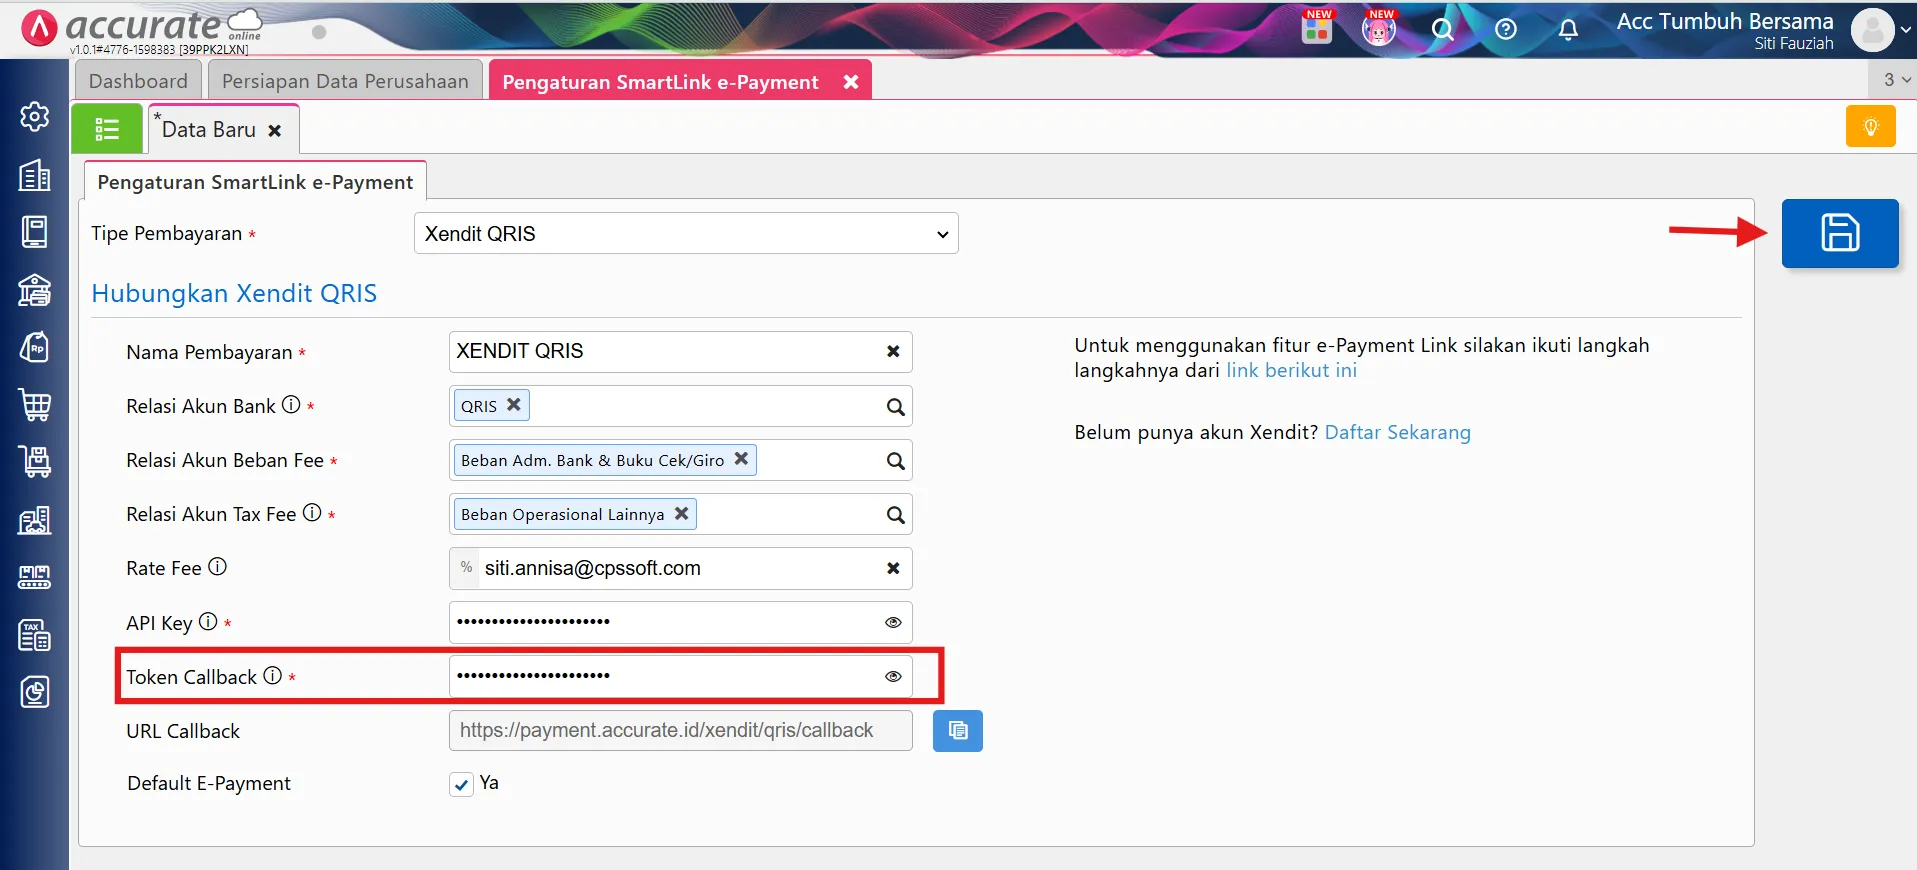The height and width of the screenshot is (870, 1917).
Task: Show info for API Key
Action: pos(208,621)
